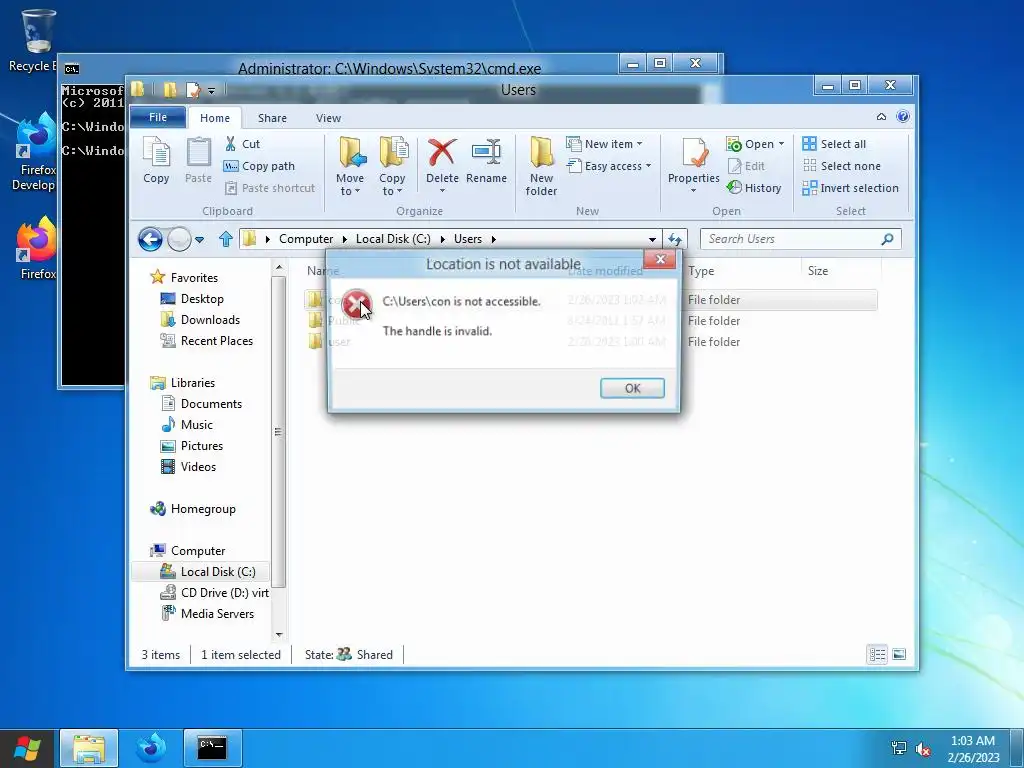Click Paste shortcut in the ribbon
The width and height of the screenshot is (1024, 768).
pos(270,188)
